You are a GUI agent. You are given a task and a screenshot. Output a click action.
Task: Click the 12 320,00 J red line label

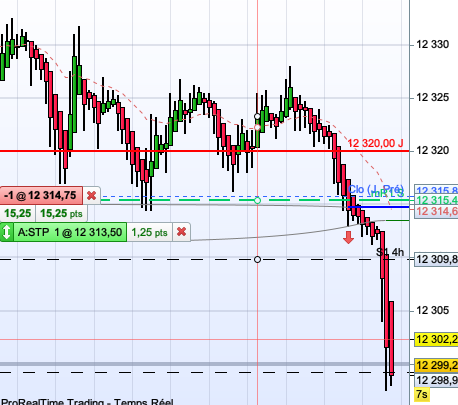(x=375, y=143)
